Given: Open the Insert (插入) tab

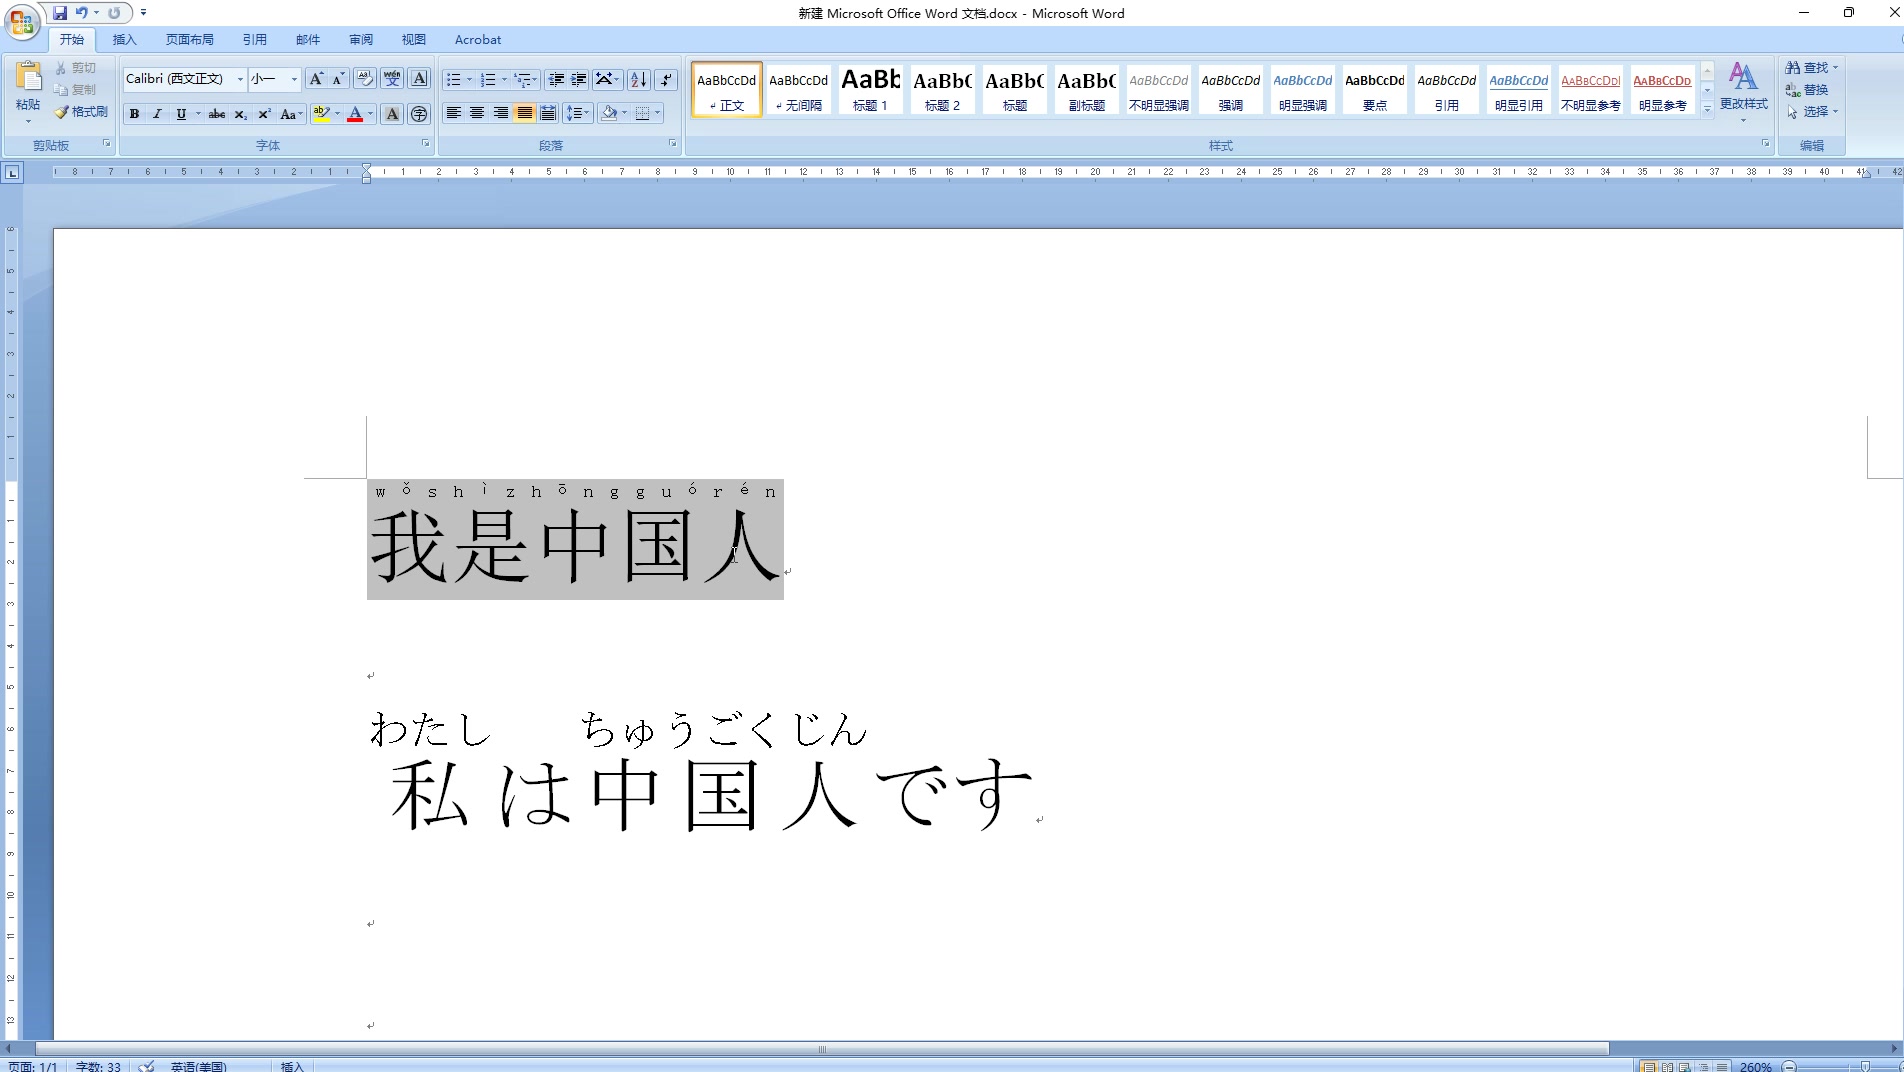Looking at the screenshot, I should pyautogui.click(x=124, y=40).
